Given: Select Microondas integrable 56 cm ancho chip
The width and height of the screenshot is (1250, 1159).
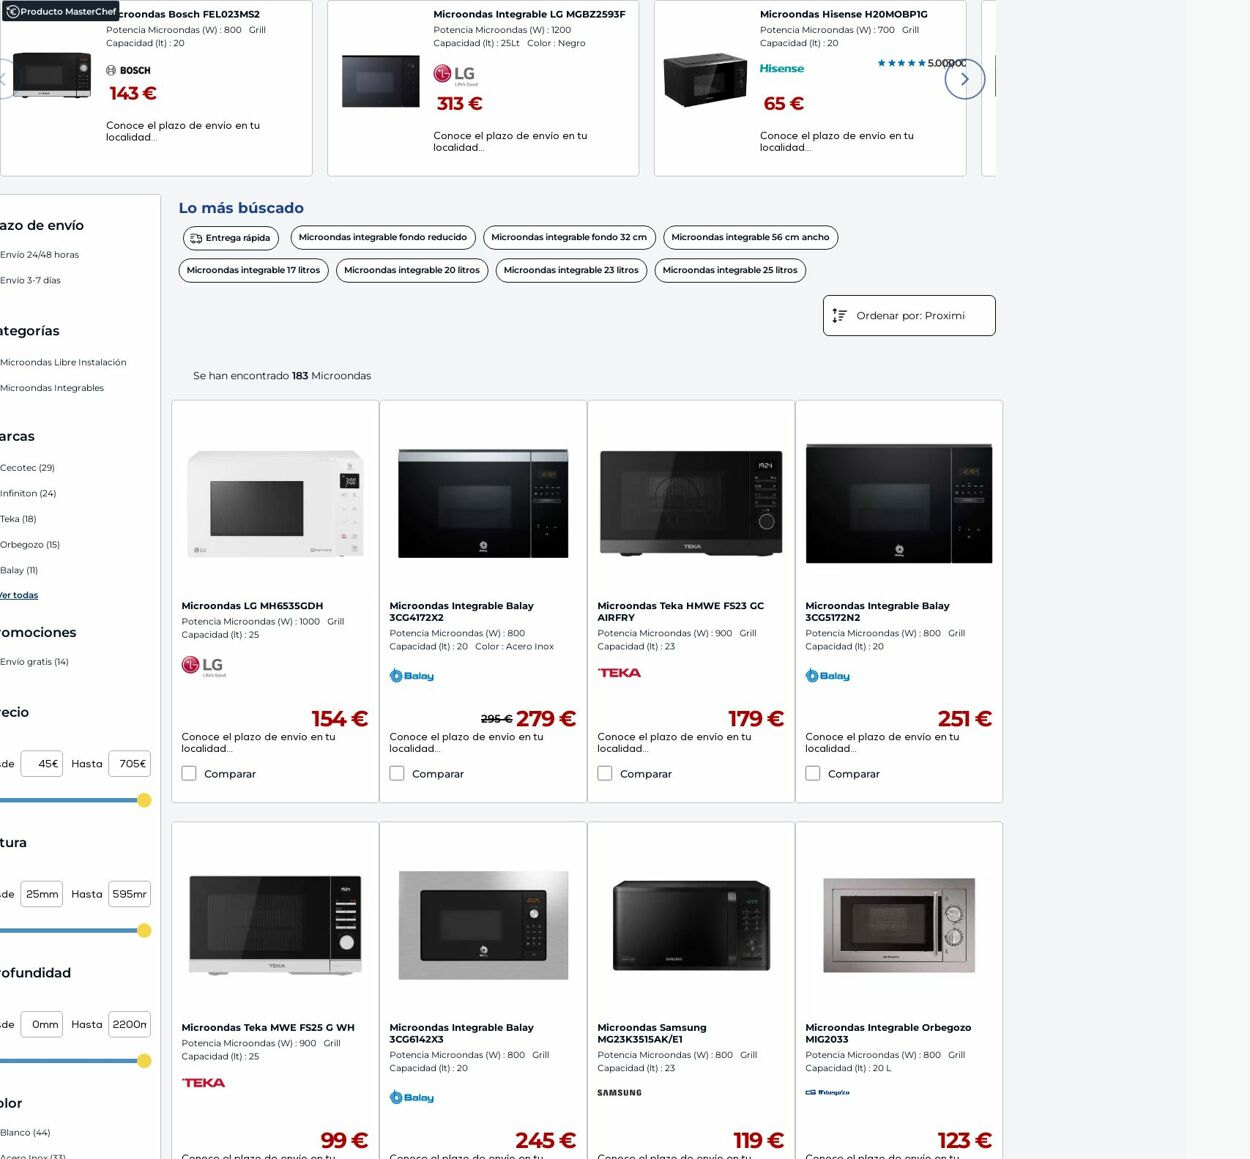Looking at the screenshot, I should 750,237.
